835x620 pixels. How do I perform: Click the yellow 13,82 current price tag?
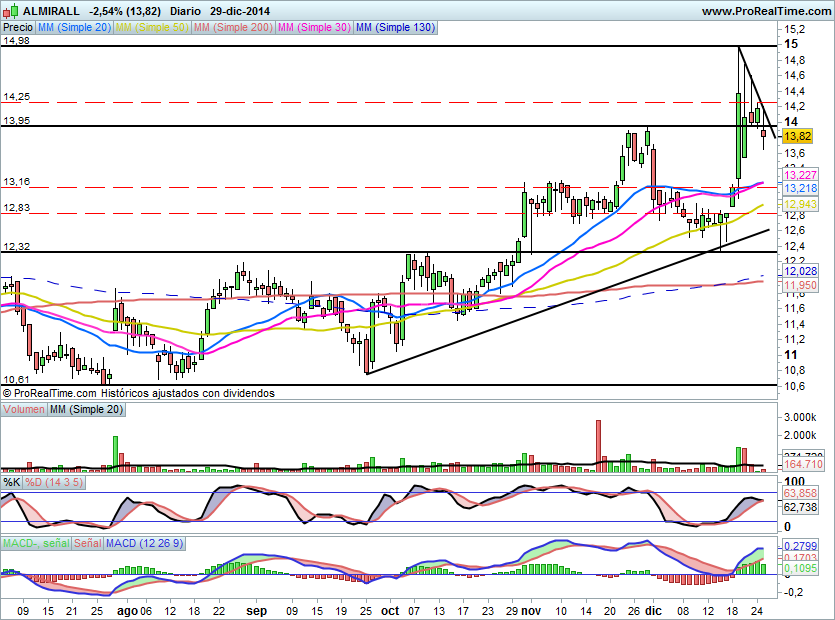pyautogui.click(x=797, y=136)
